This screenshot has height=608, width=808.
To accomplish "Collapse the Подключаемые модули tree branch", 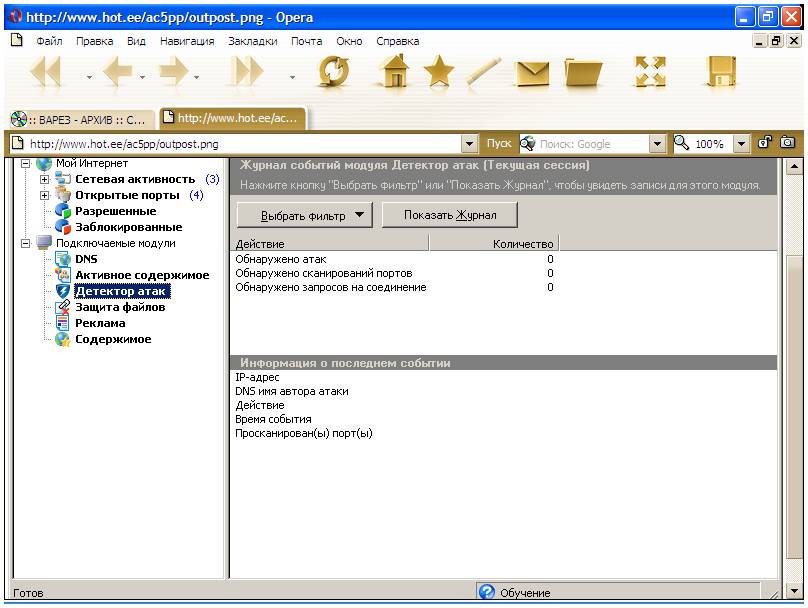I will (26, 243).
